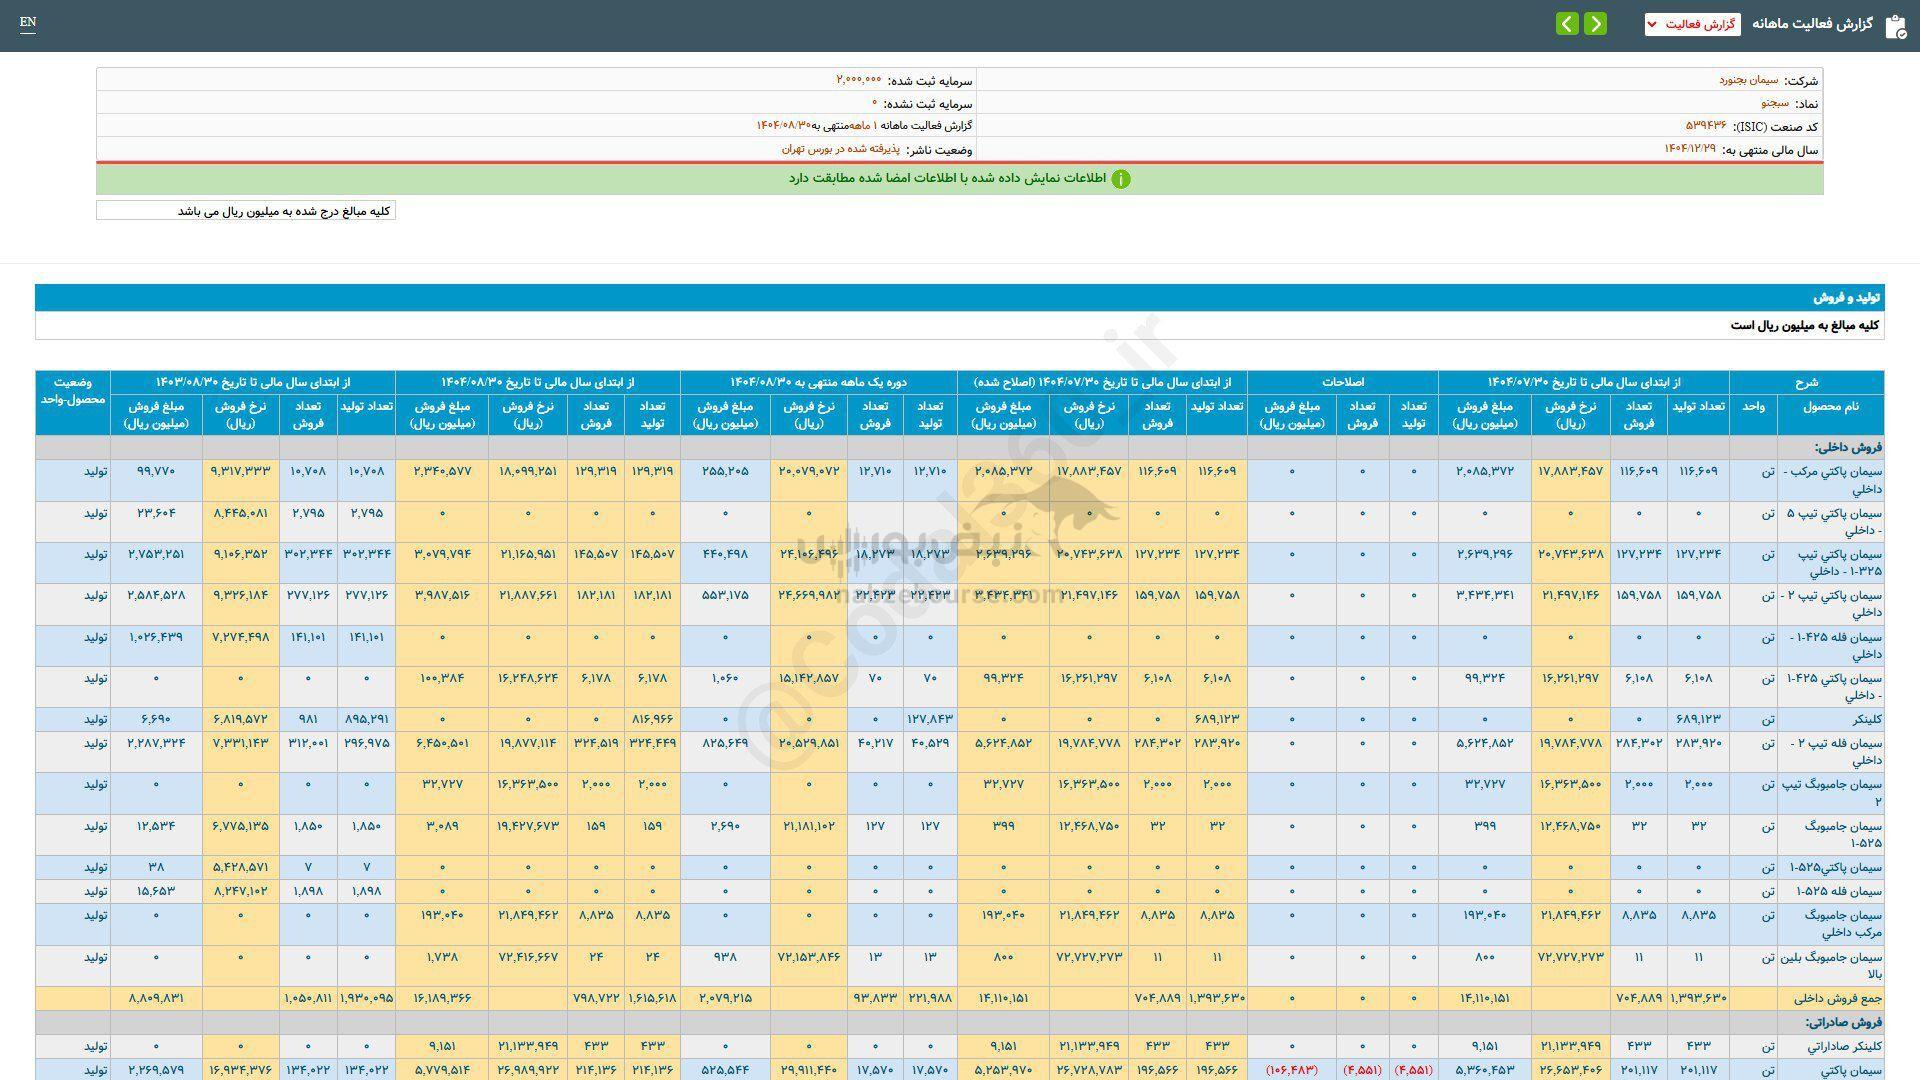Click the شرح column group header
The height and width of the screenshot is (1080, 1920).
[1806, 382]
